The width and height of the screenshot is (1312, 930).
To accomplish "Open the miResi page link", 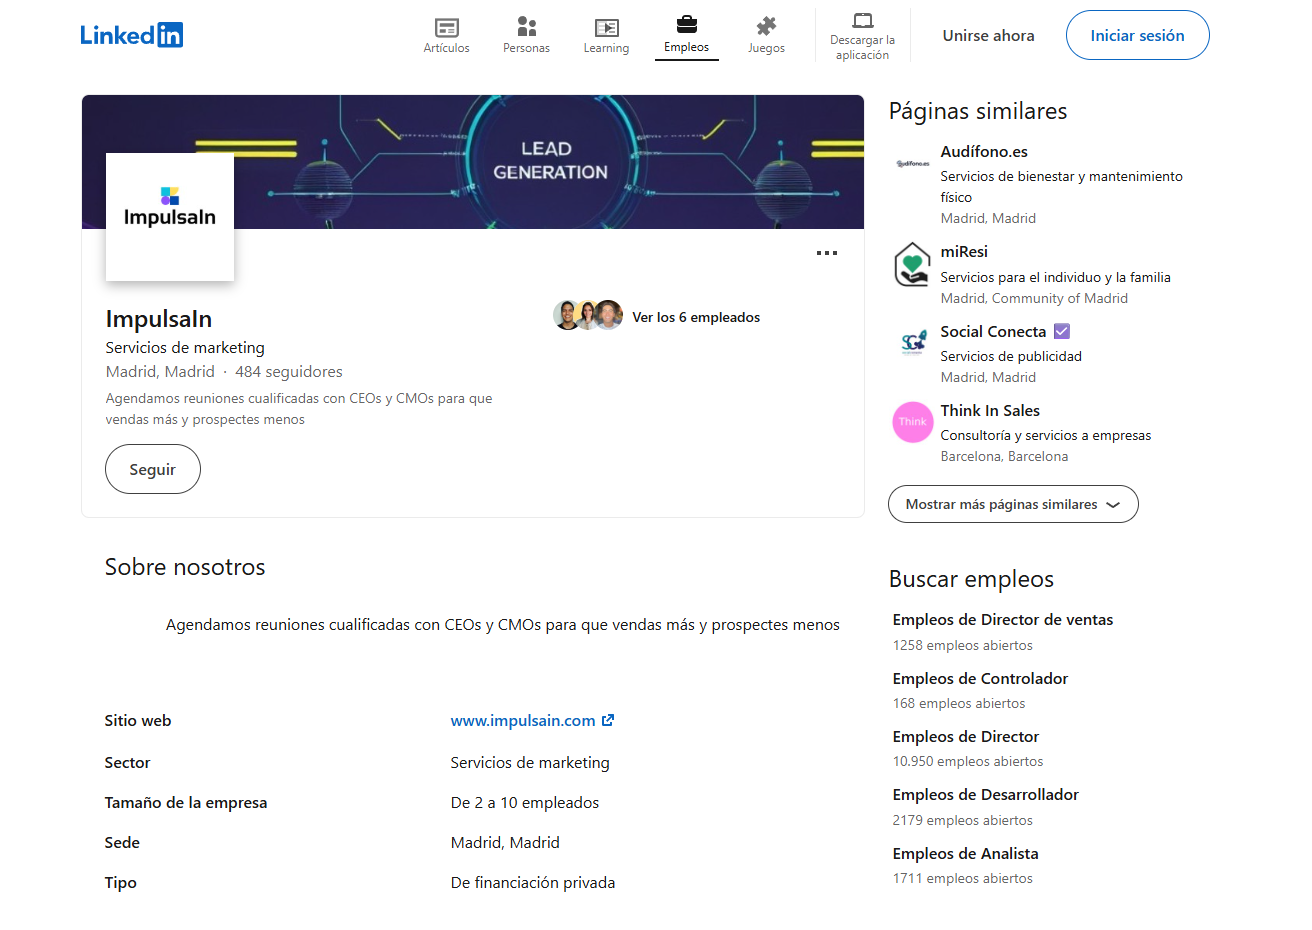I will (964, 252).
